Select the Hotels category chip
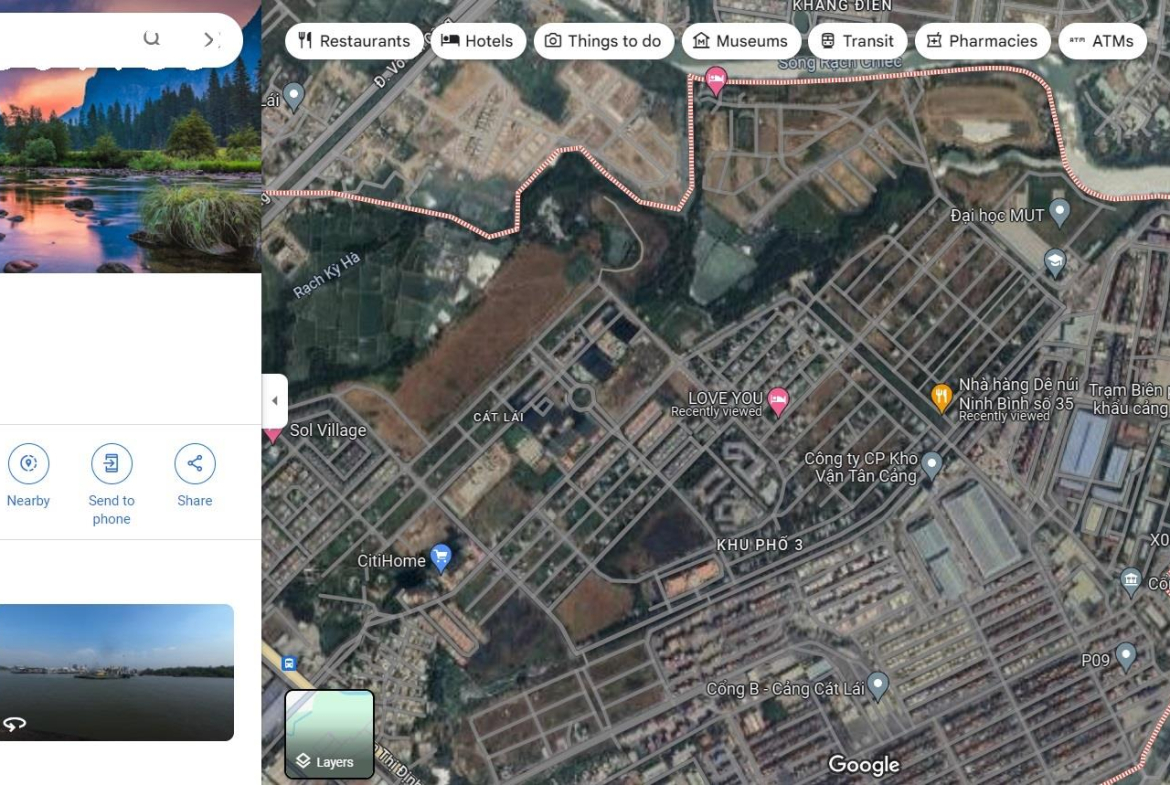The image size is (1170, 785). pos(478,41)
